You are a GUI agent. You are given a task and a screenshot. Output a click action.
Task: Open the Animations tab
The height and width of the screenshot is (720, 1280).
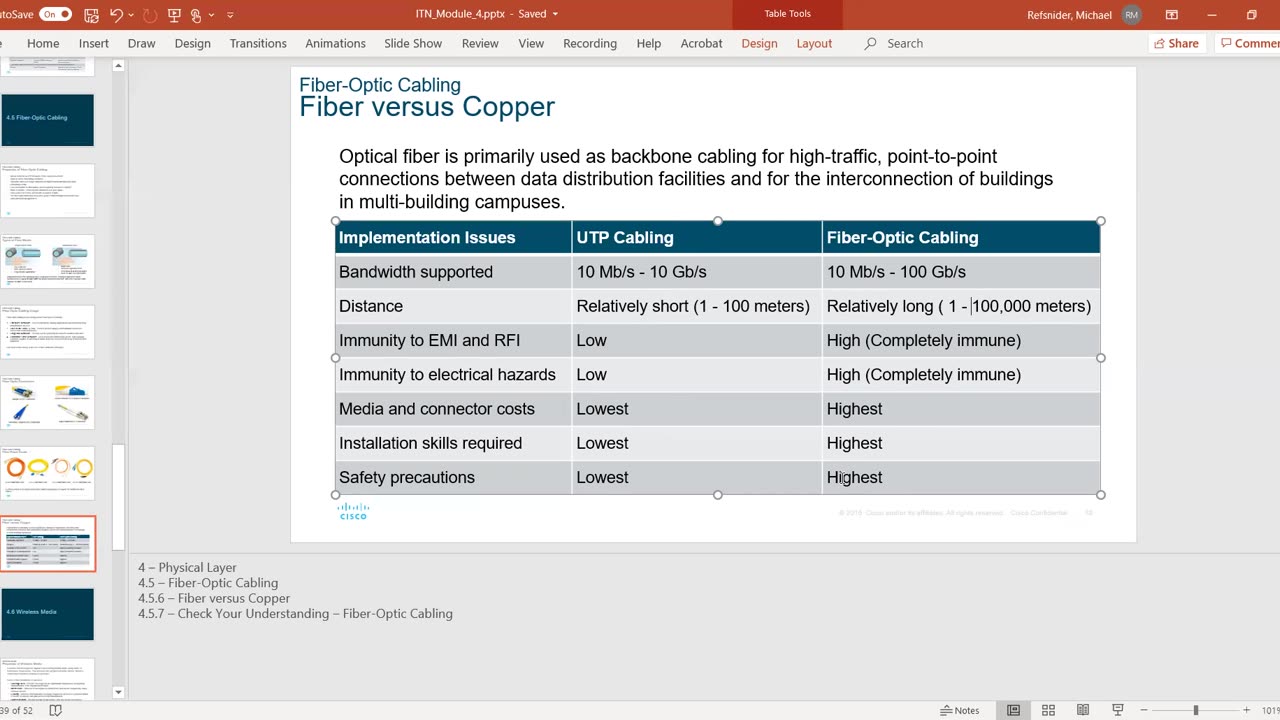(x=335, y=43)
